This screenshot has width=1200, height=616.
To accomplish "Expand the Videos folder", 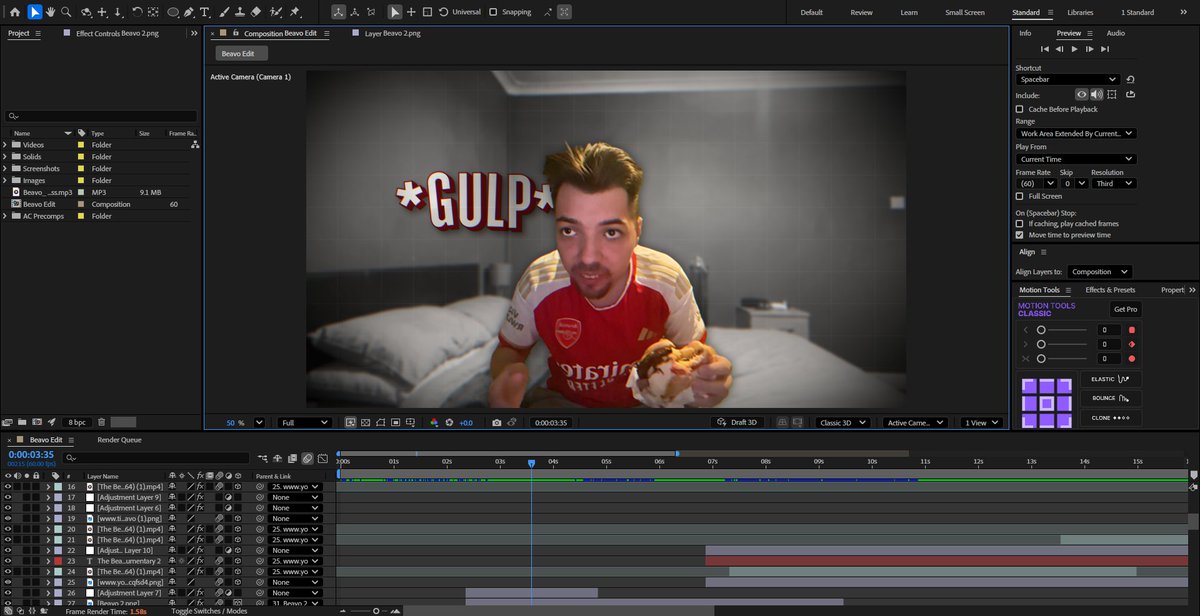I will [5, 145].
